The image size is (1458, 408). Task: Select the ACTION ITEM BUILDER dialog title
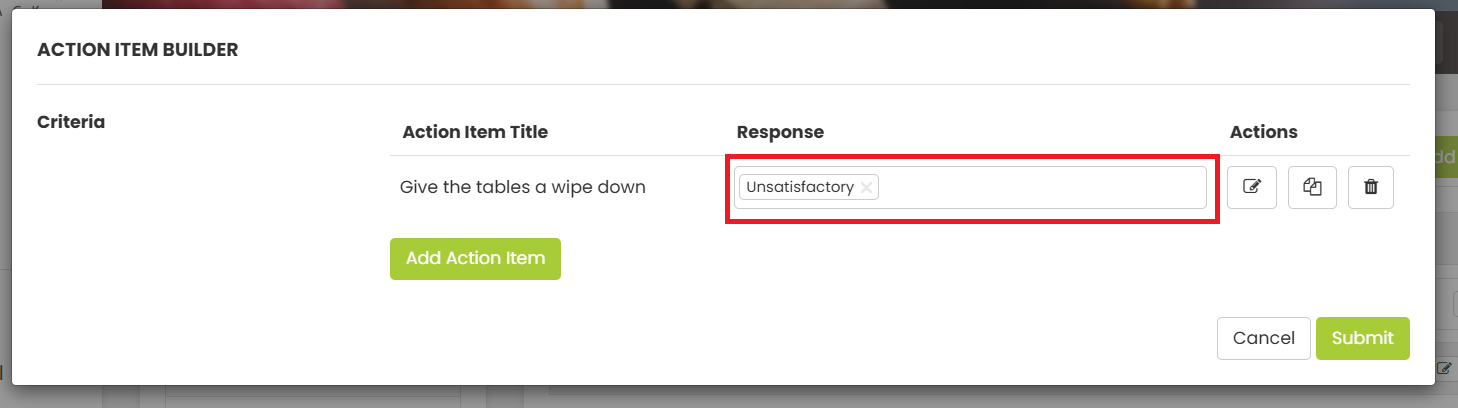(137, 49)
